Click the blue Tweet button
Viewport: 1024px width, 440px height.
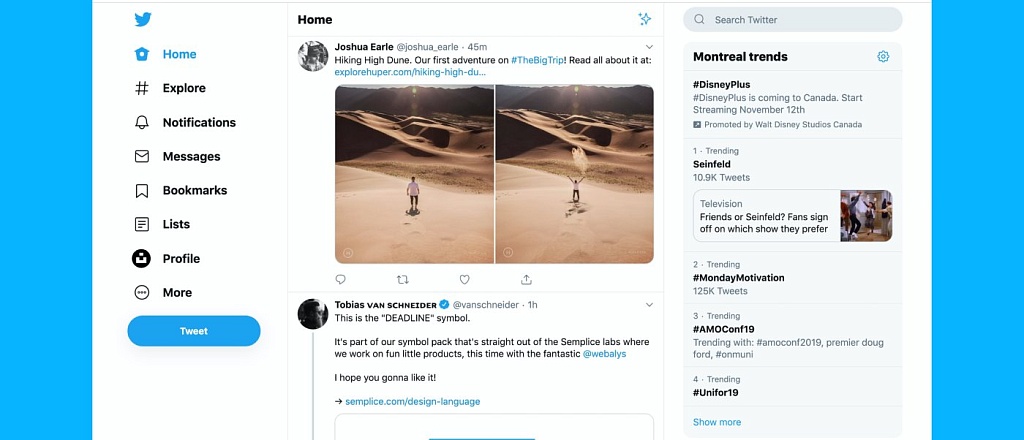[x=194, y=331]
